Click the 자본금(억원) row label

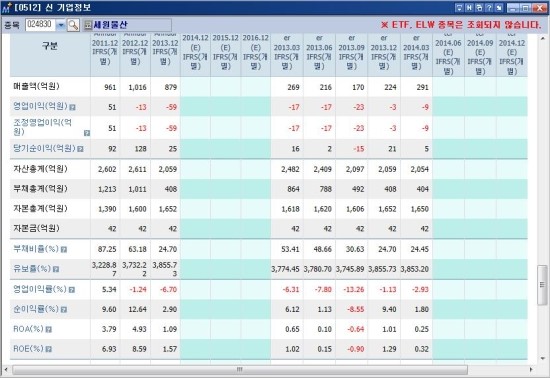point(36,229)
